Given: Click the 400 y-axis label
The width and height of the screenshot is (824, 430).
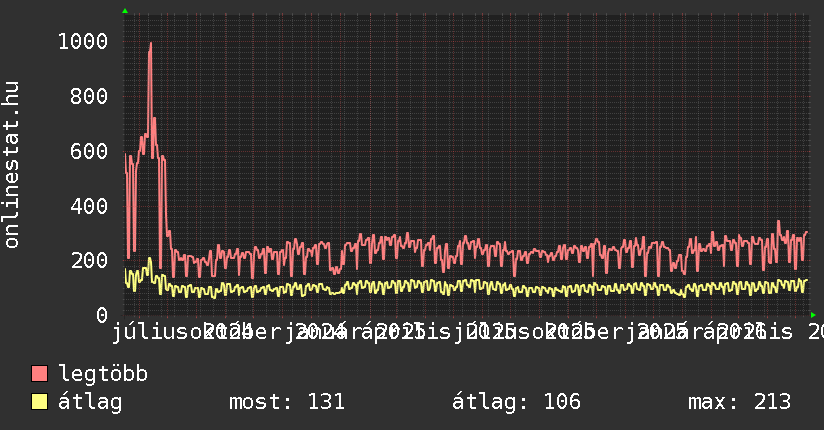Looking at the screenshot, I should 89,206.
